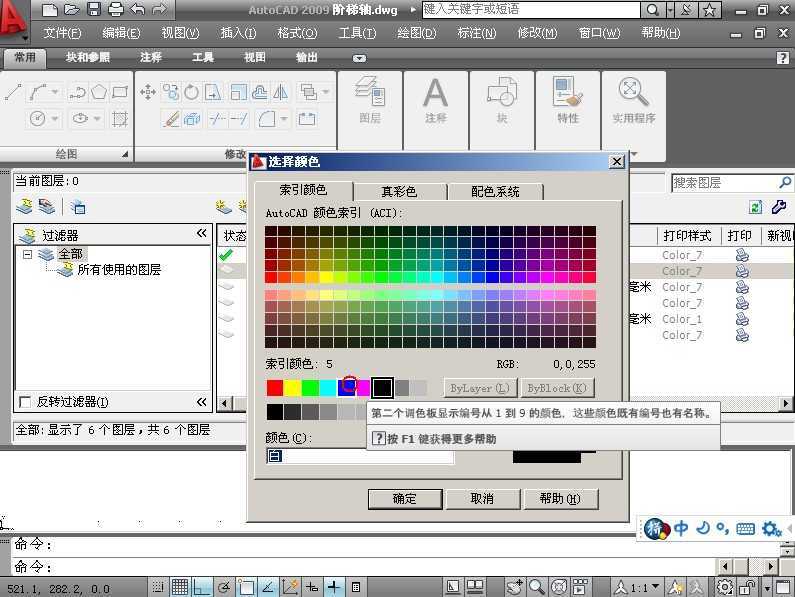Pick the cyan standard color swatch
Screen dimensions: 795x597
[328, 388]
